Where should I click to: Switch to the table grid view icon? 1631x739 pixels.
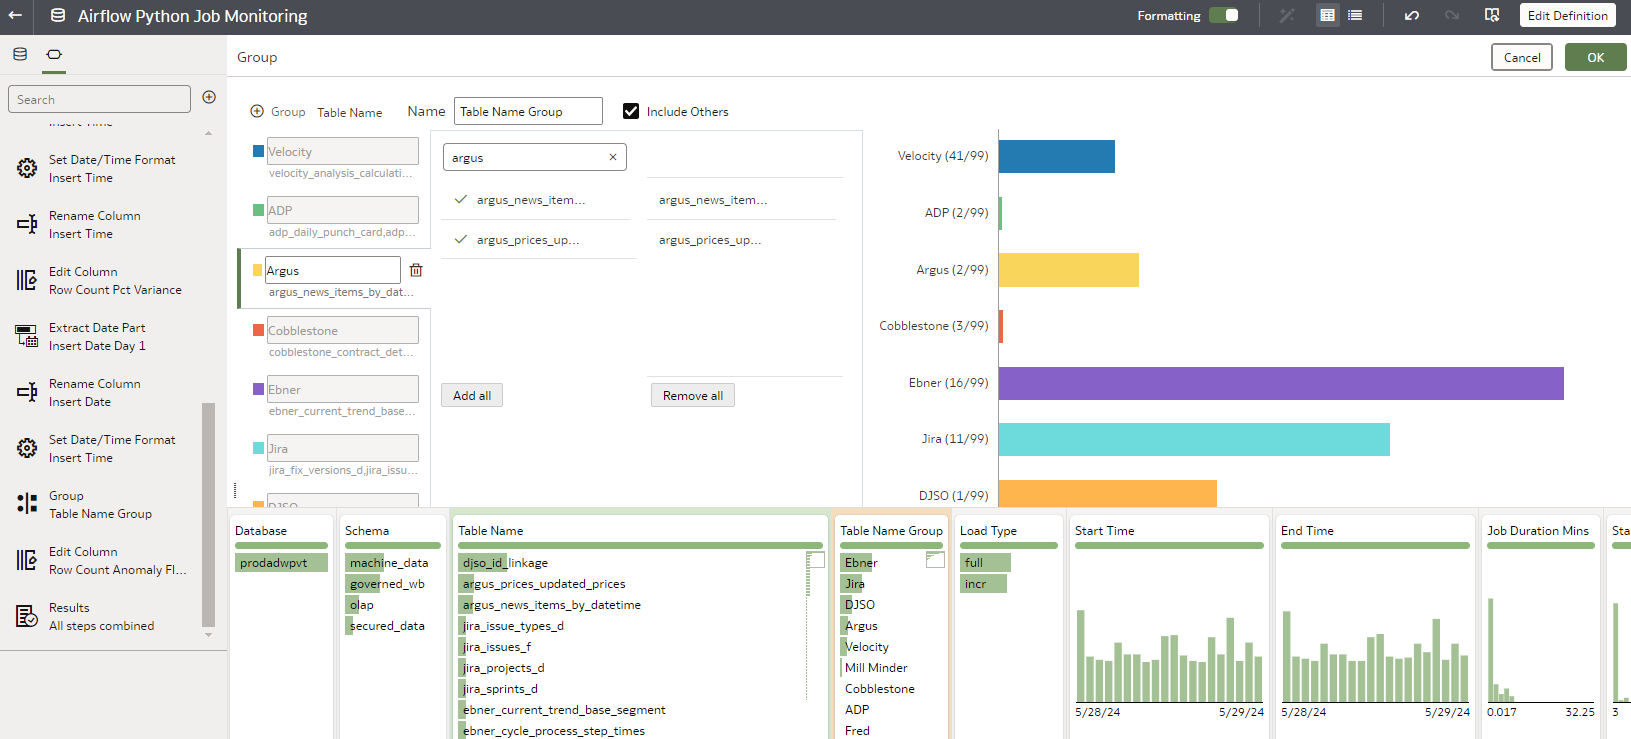(1327, 15)
